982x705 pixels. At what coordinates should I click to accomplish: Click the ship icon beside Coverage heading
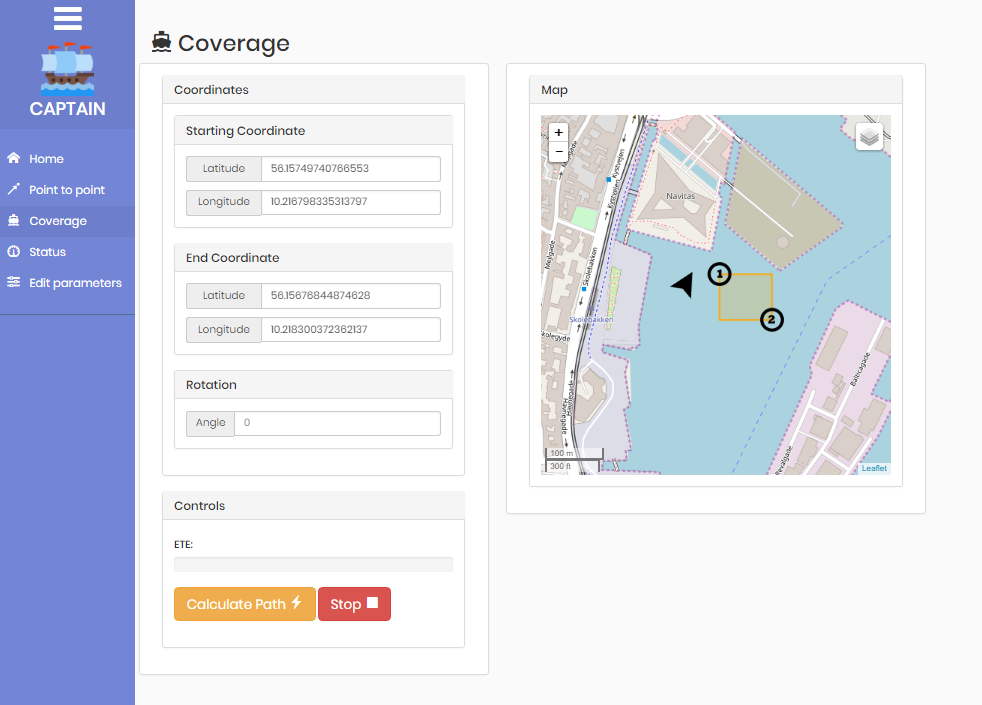[162, 42]
